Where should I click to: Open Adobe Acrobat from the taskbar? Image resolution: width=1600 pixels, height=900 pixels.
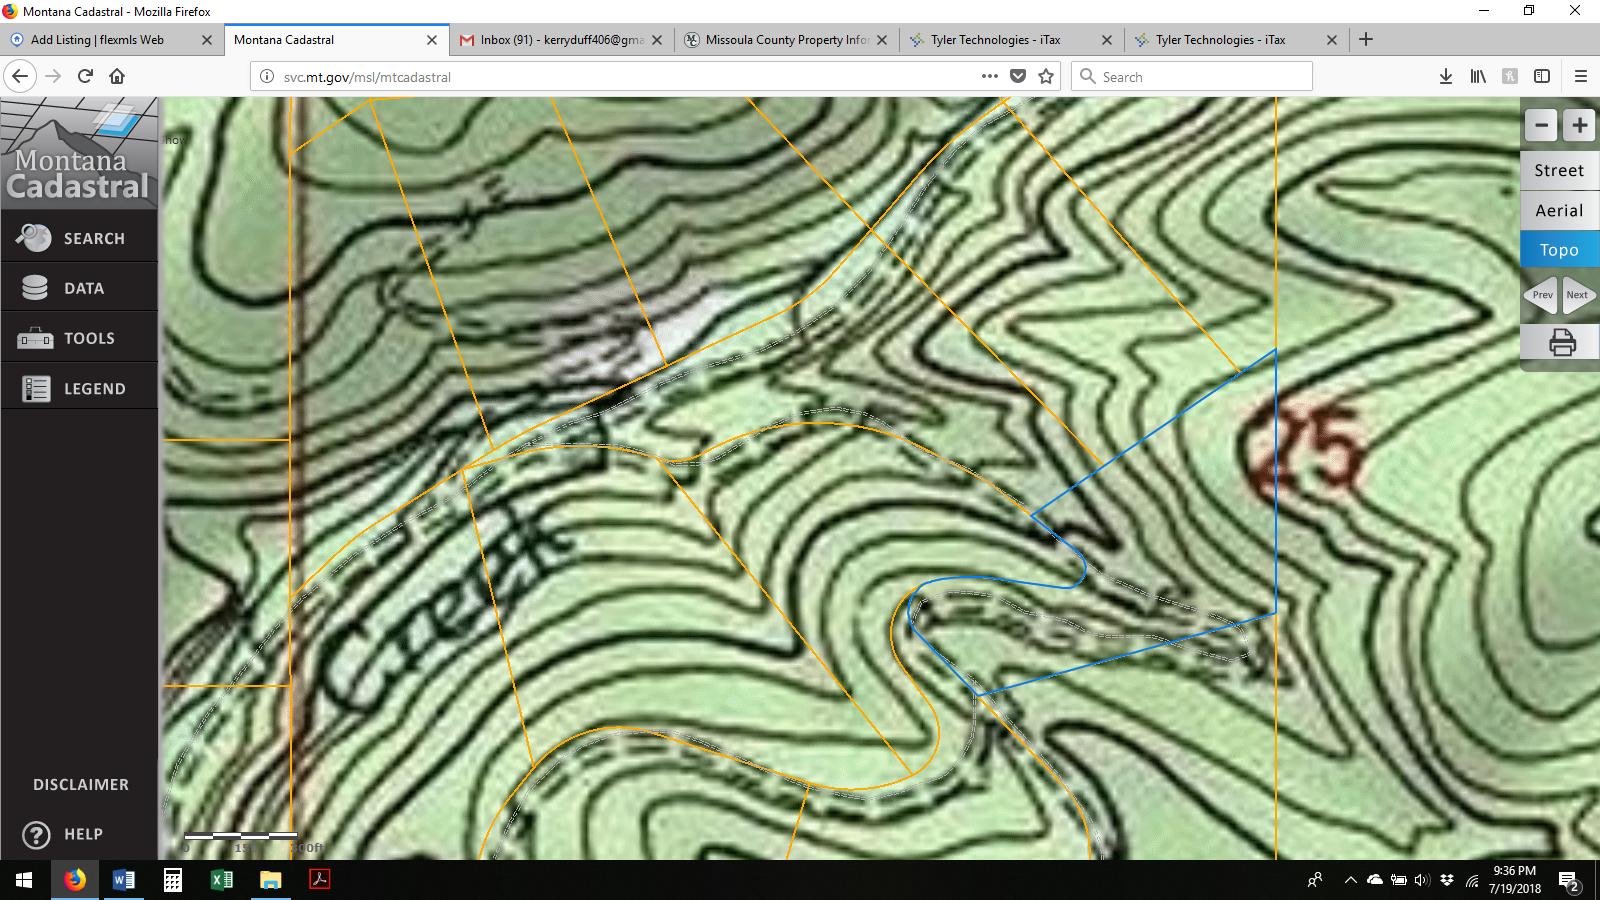point(319,880)
